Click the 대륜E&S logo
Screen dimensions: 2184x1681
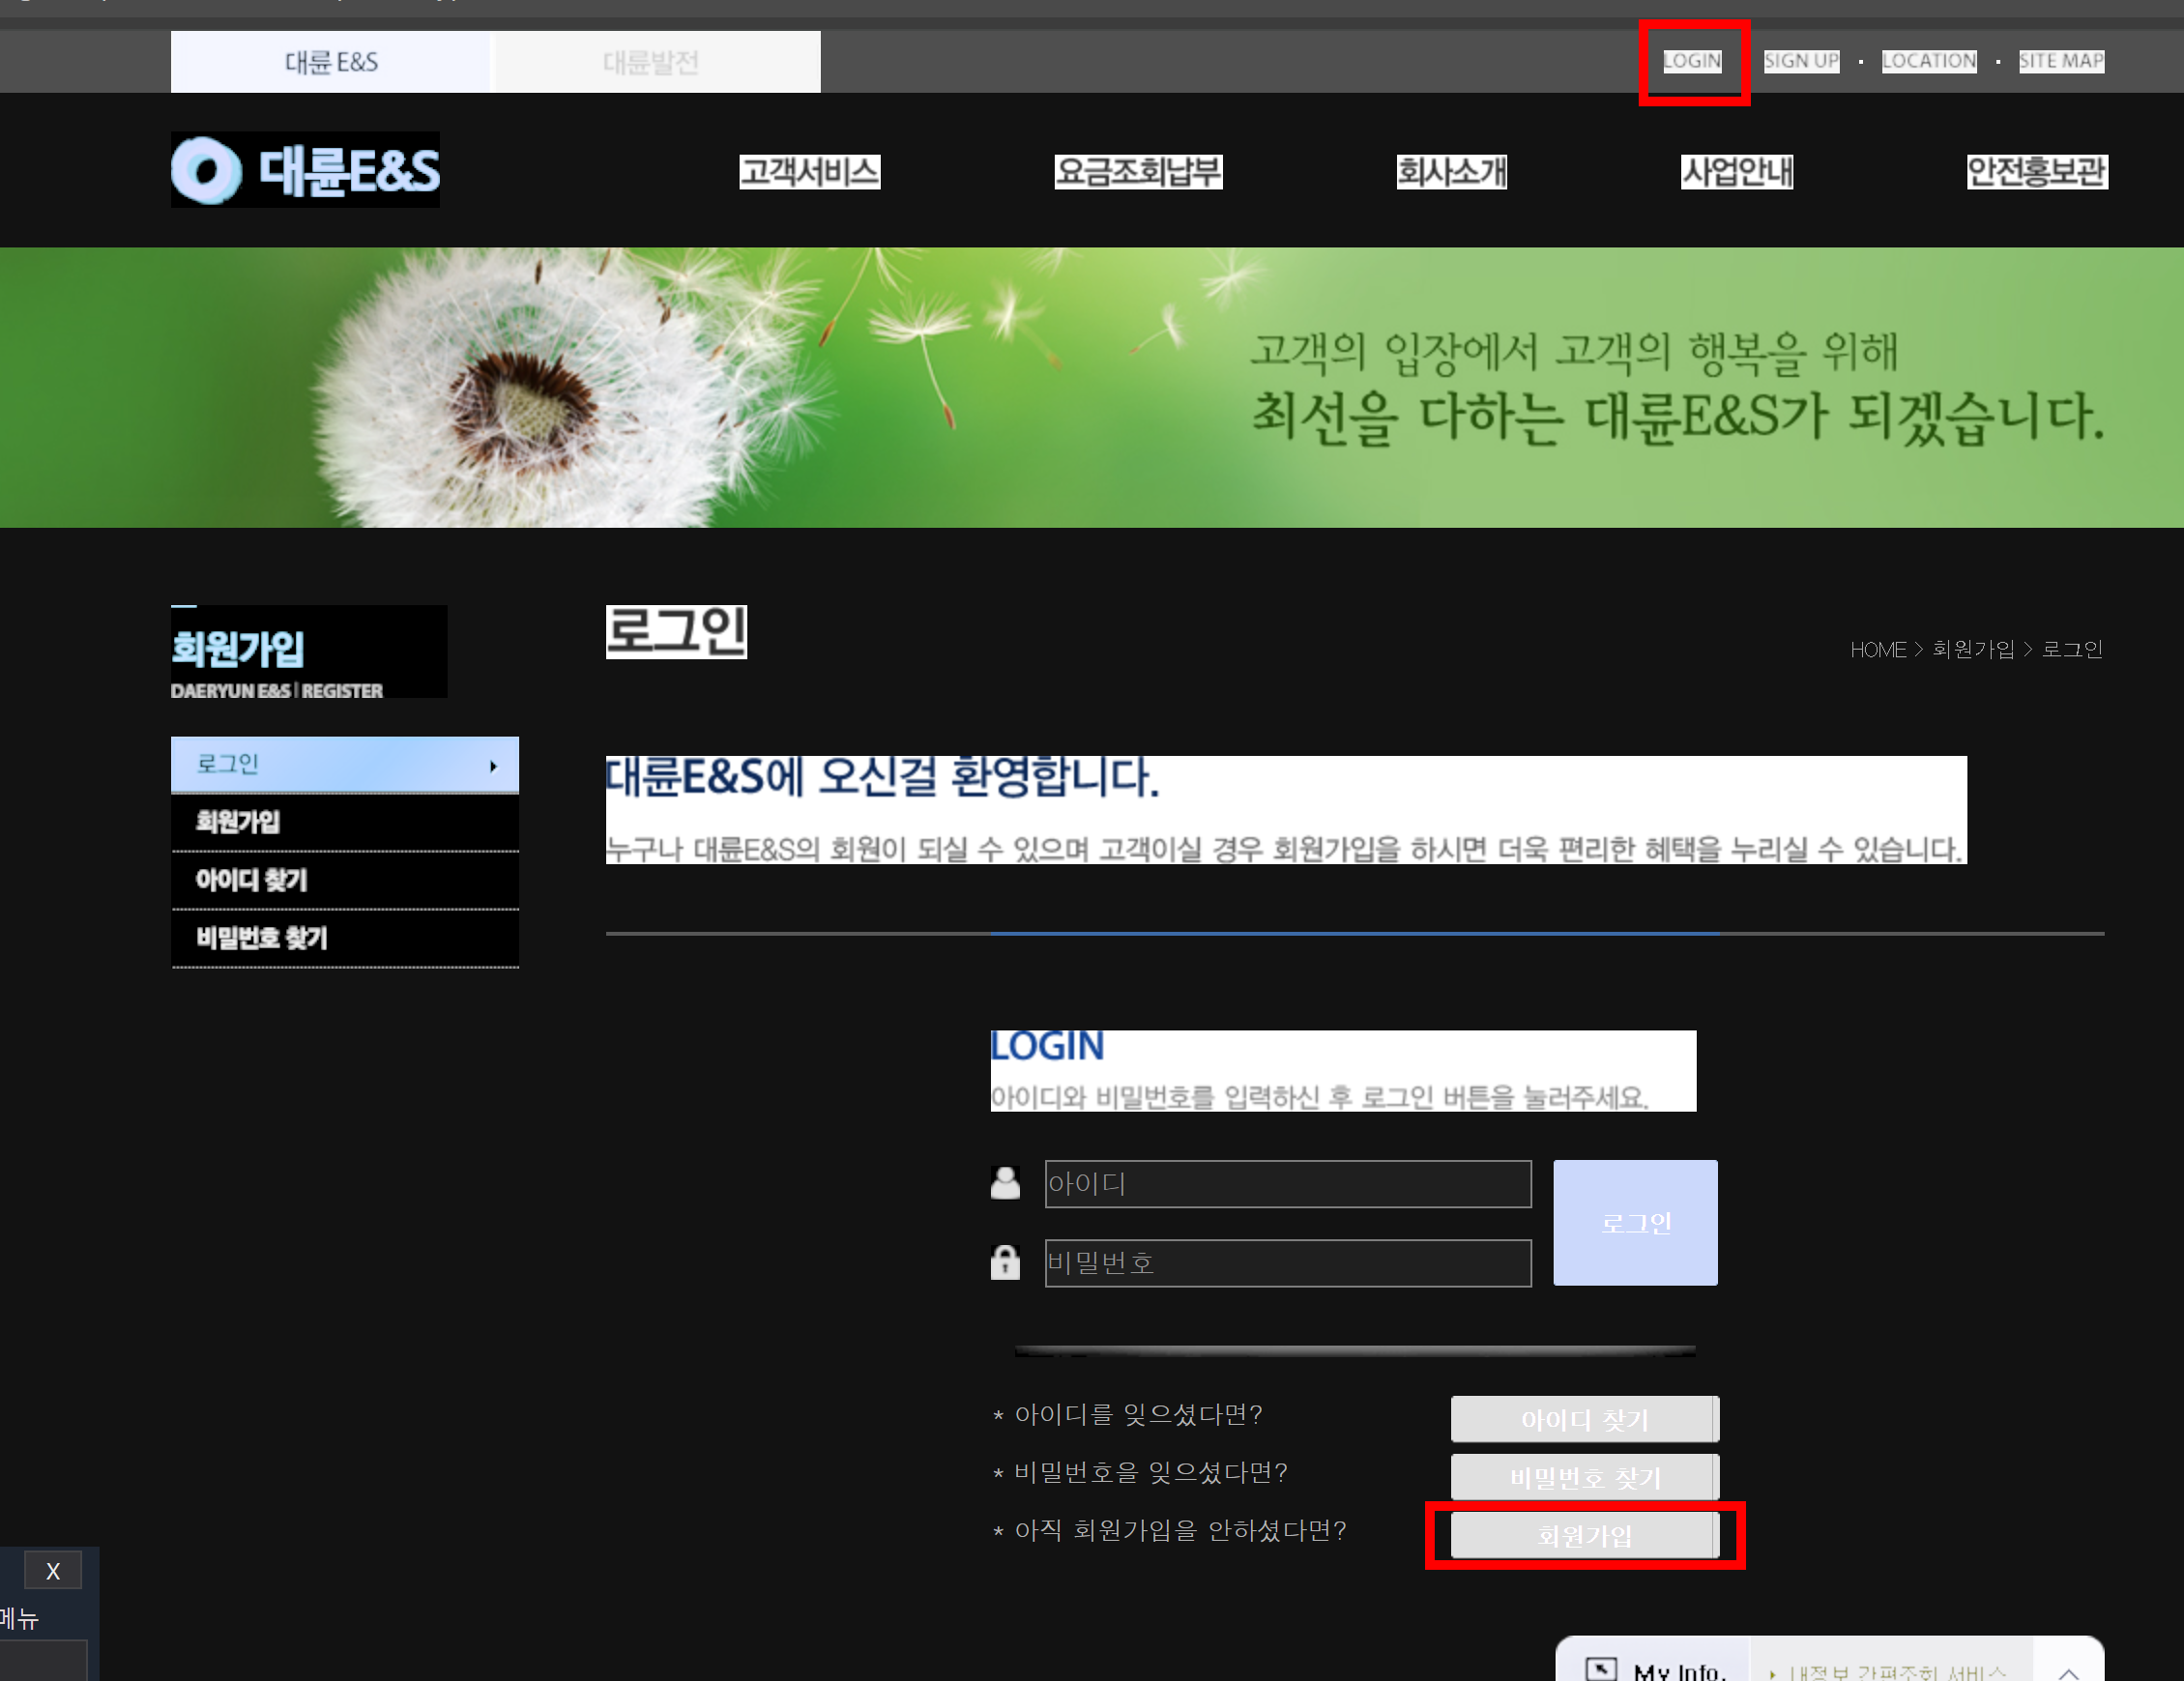tap(305, 170)
